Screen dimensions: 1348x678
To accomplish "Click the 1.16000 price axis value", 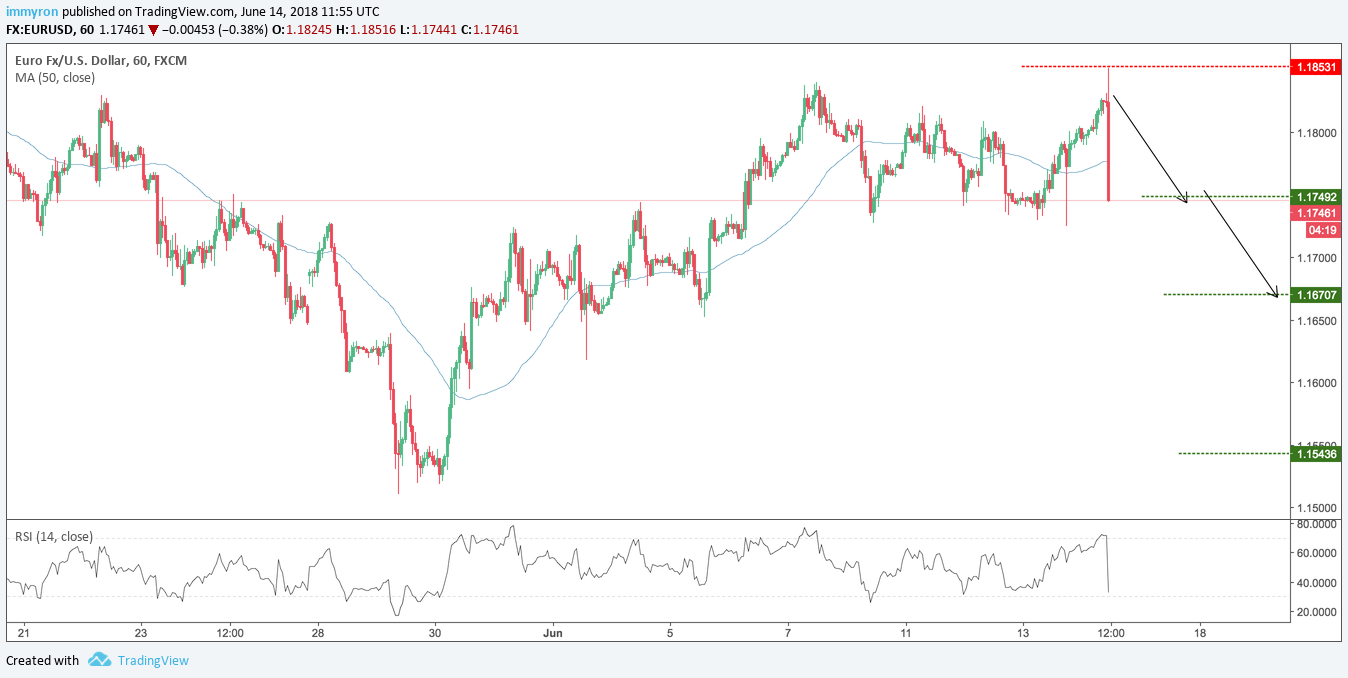I will (x=1316, y=383).
